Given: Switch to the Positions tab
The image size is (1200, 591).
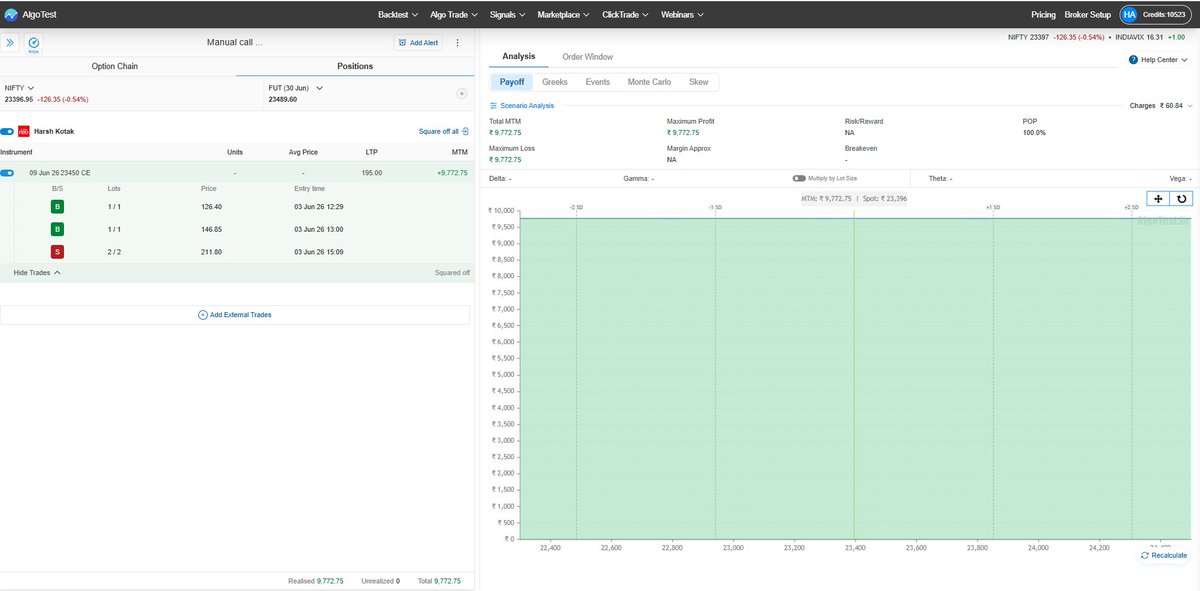Looking at the screenshot, I should coord(355,66).
